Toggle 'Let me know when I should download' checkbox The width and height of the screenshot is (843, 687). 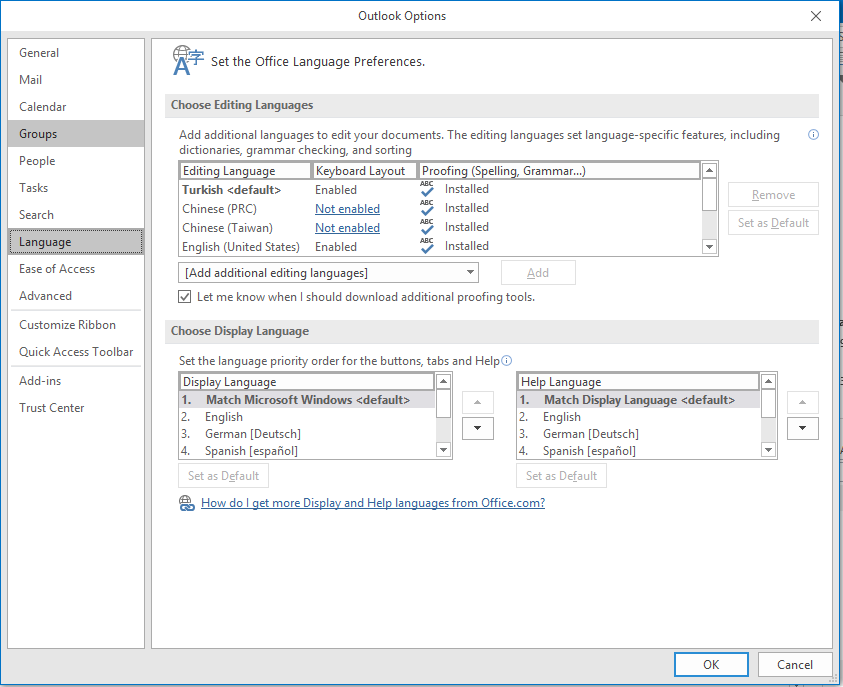click(x=184, y=297)
